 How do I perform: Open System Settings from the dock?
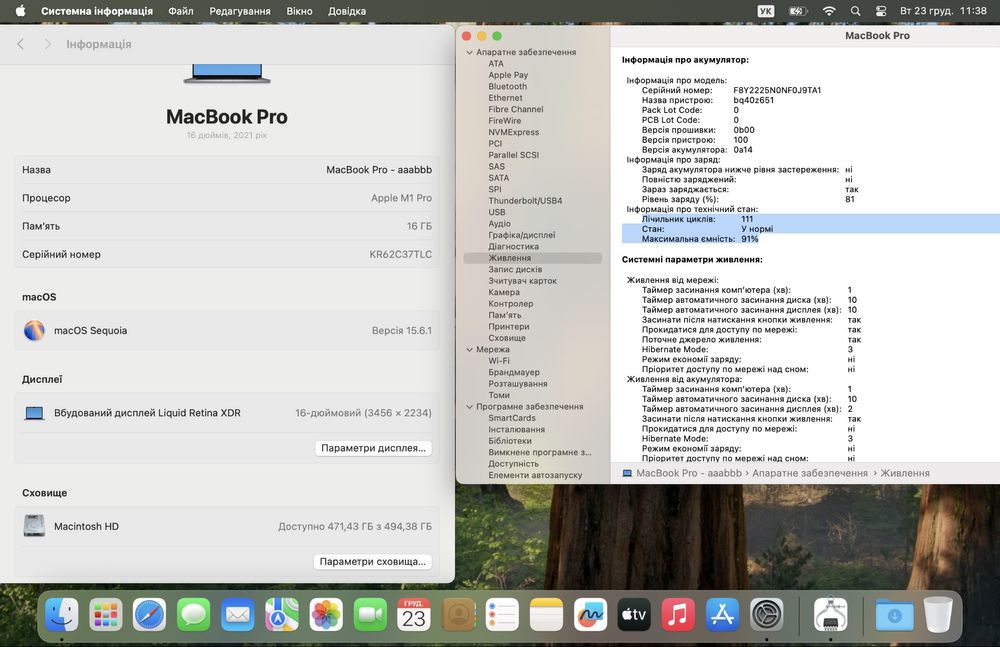(x=766, y=614)
